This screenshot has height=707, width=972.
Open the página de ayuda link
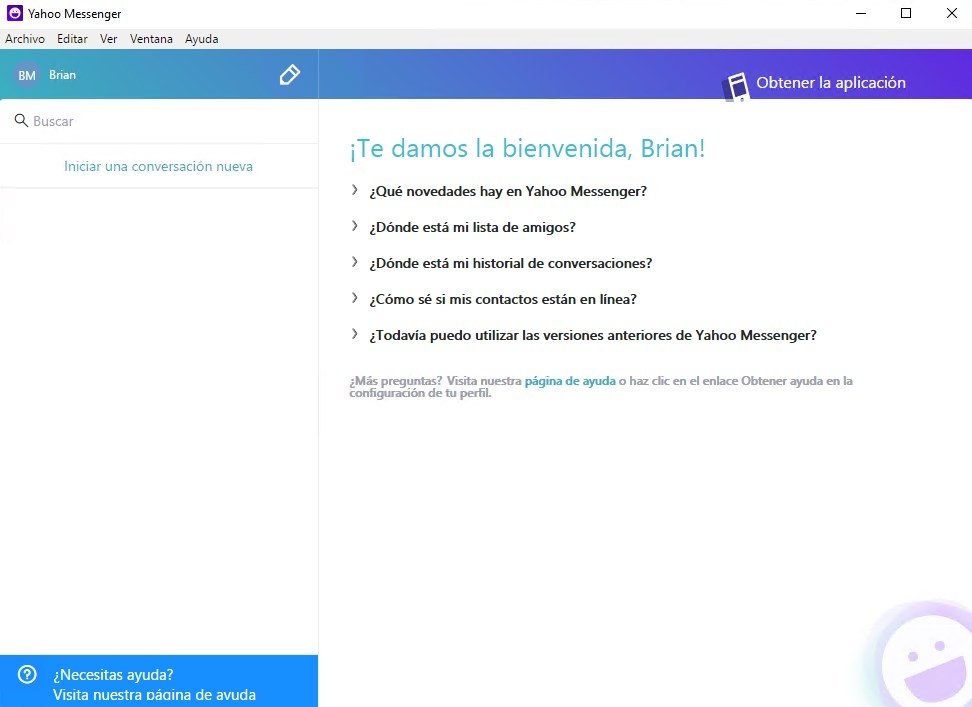tap(570, 381)
